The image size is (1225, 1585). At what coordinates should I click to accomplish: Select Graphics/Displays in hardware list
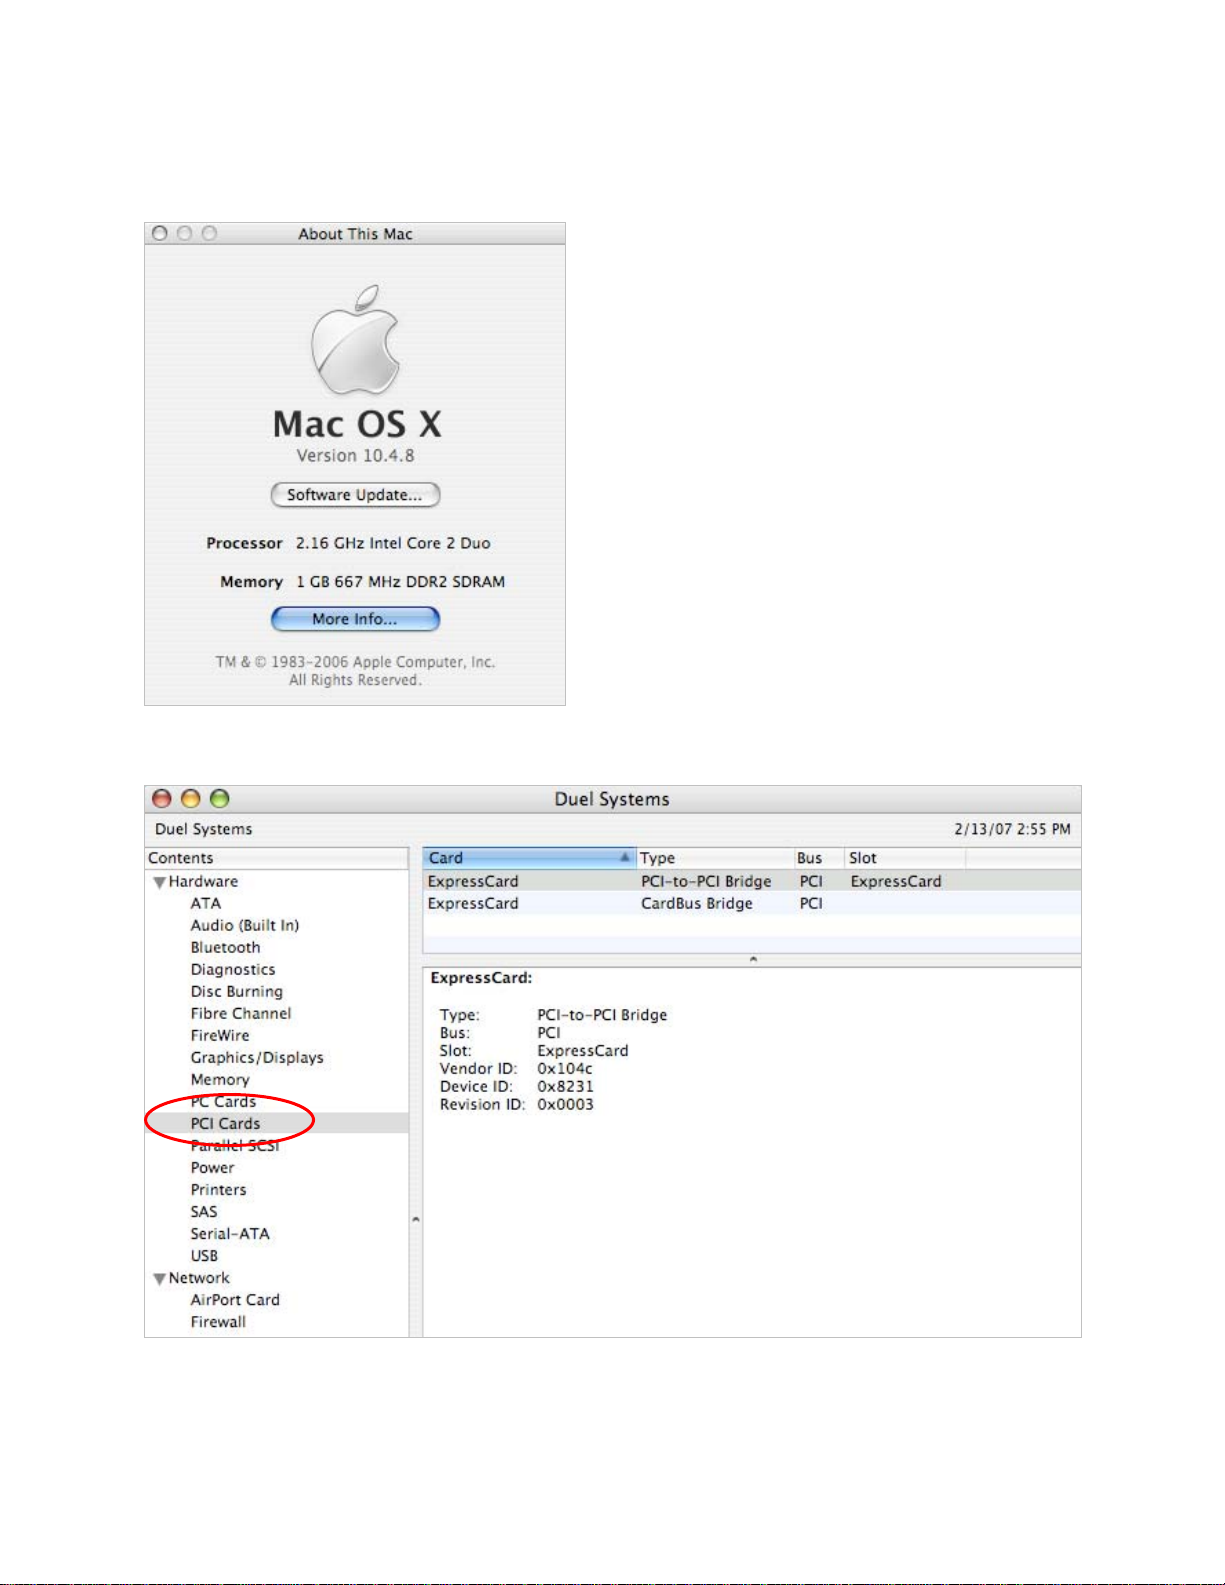[x=257, y=1058]
